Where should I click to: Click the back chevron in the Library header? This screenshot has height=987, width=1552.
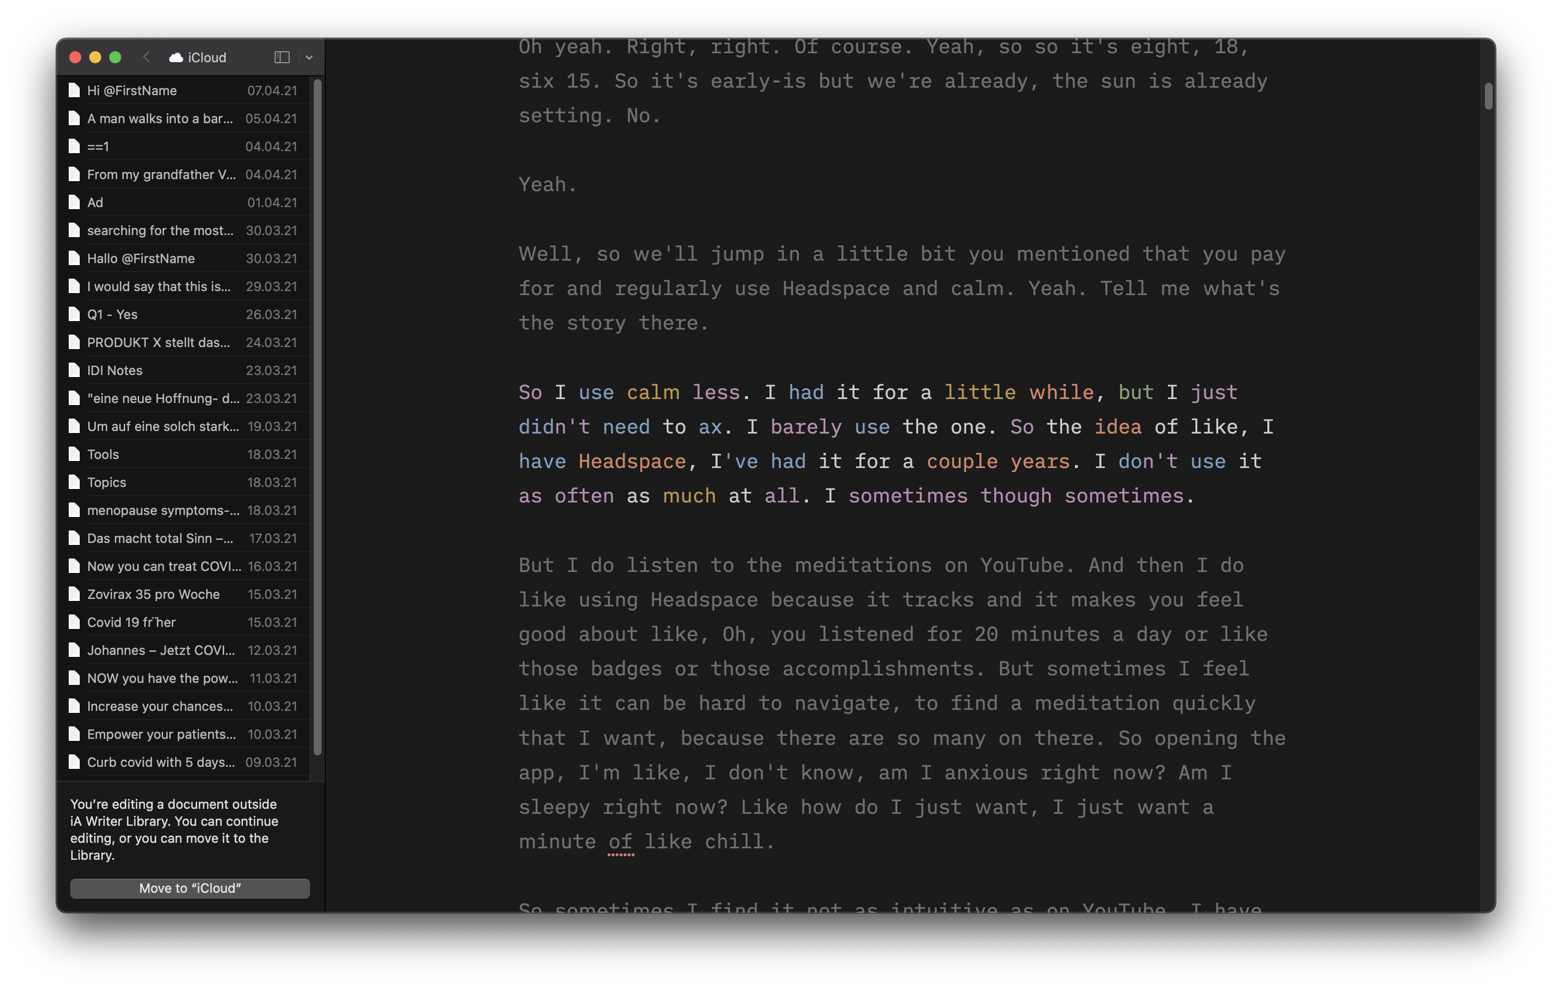pos(147,57)
